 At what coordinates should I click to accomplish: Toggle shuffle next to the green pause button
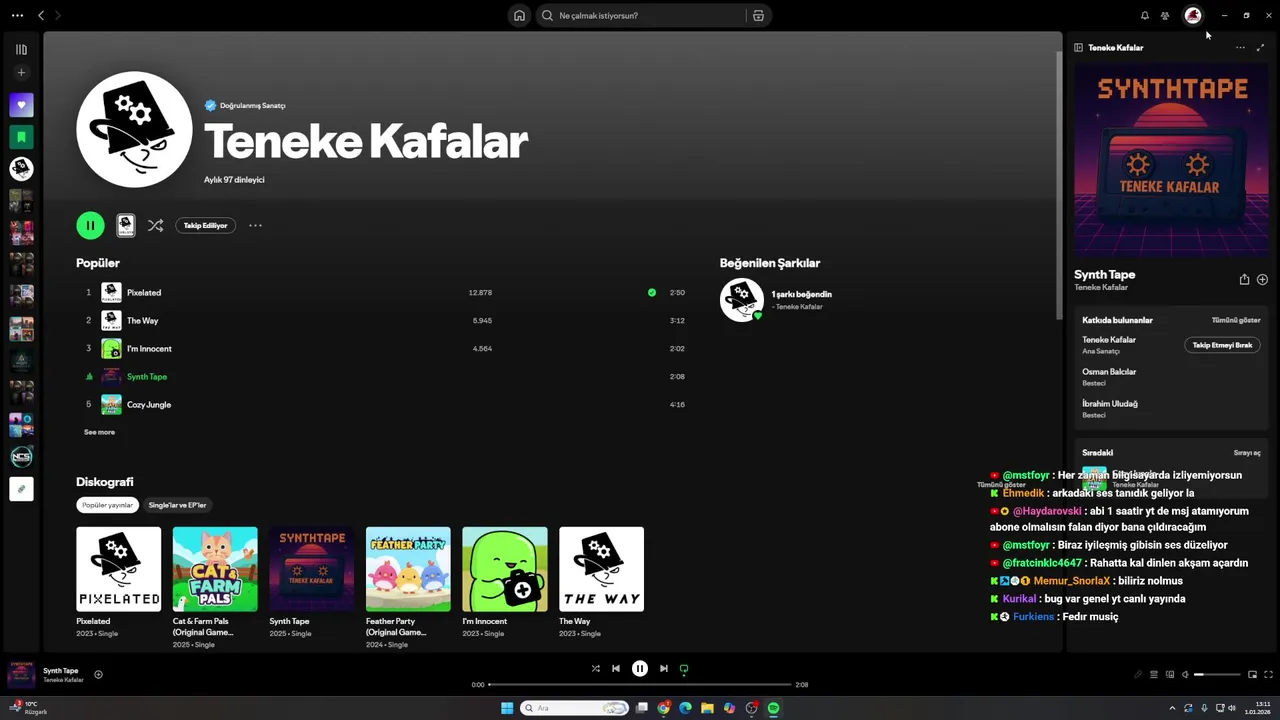[155, 226]
